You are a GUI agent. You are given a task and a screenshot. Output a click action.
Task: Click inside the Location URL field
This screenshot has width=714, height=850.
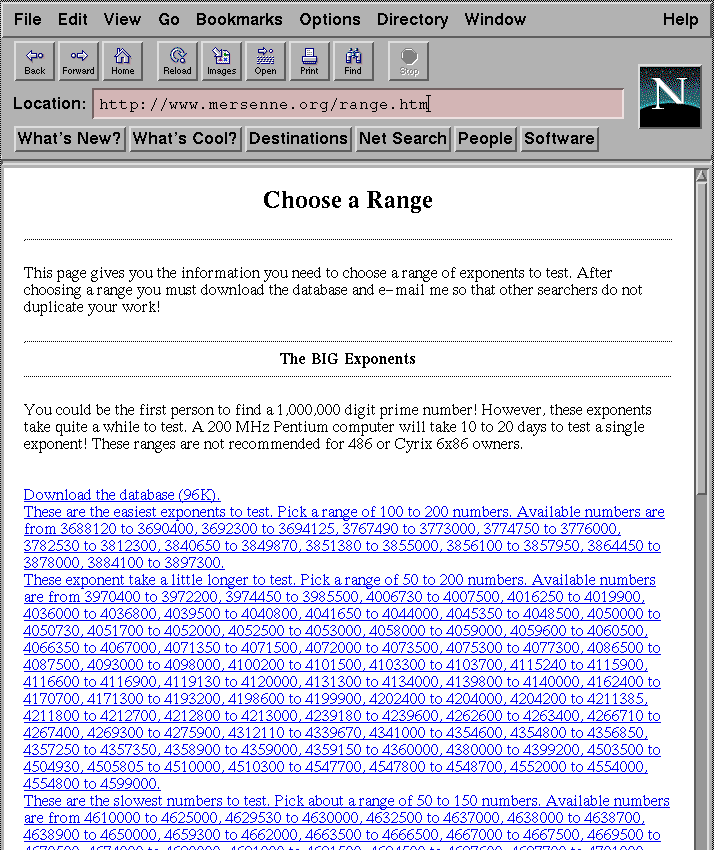tap(358, 104)
